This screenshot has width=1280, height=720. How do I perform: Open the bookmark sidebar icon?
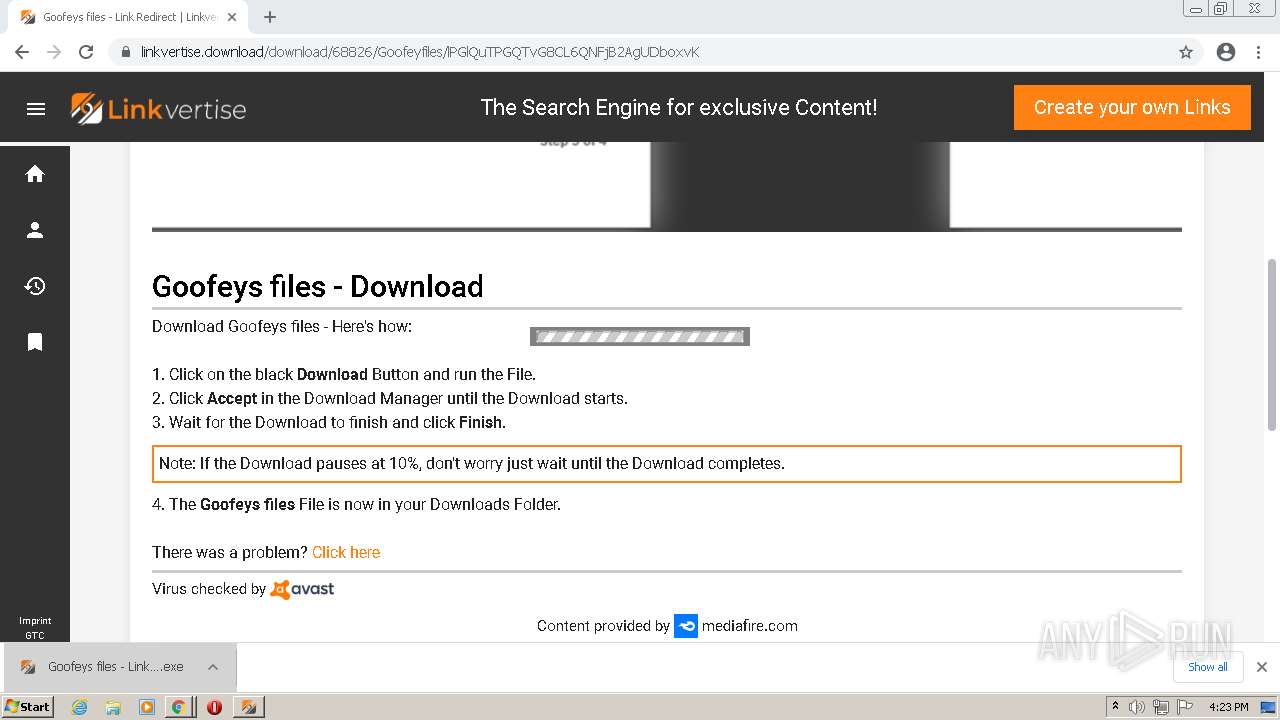[35, 342]
